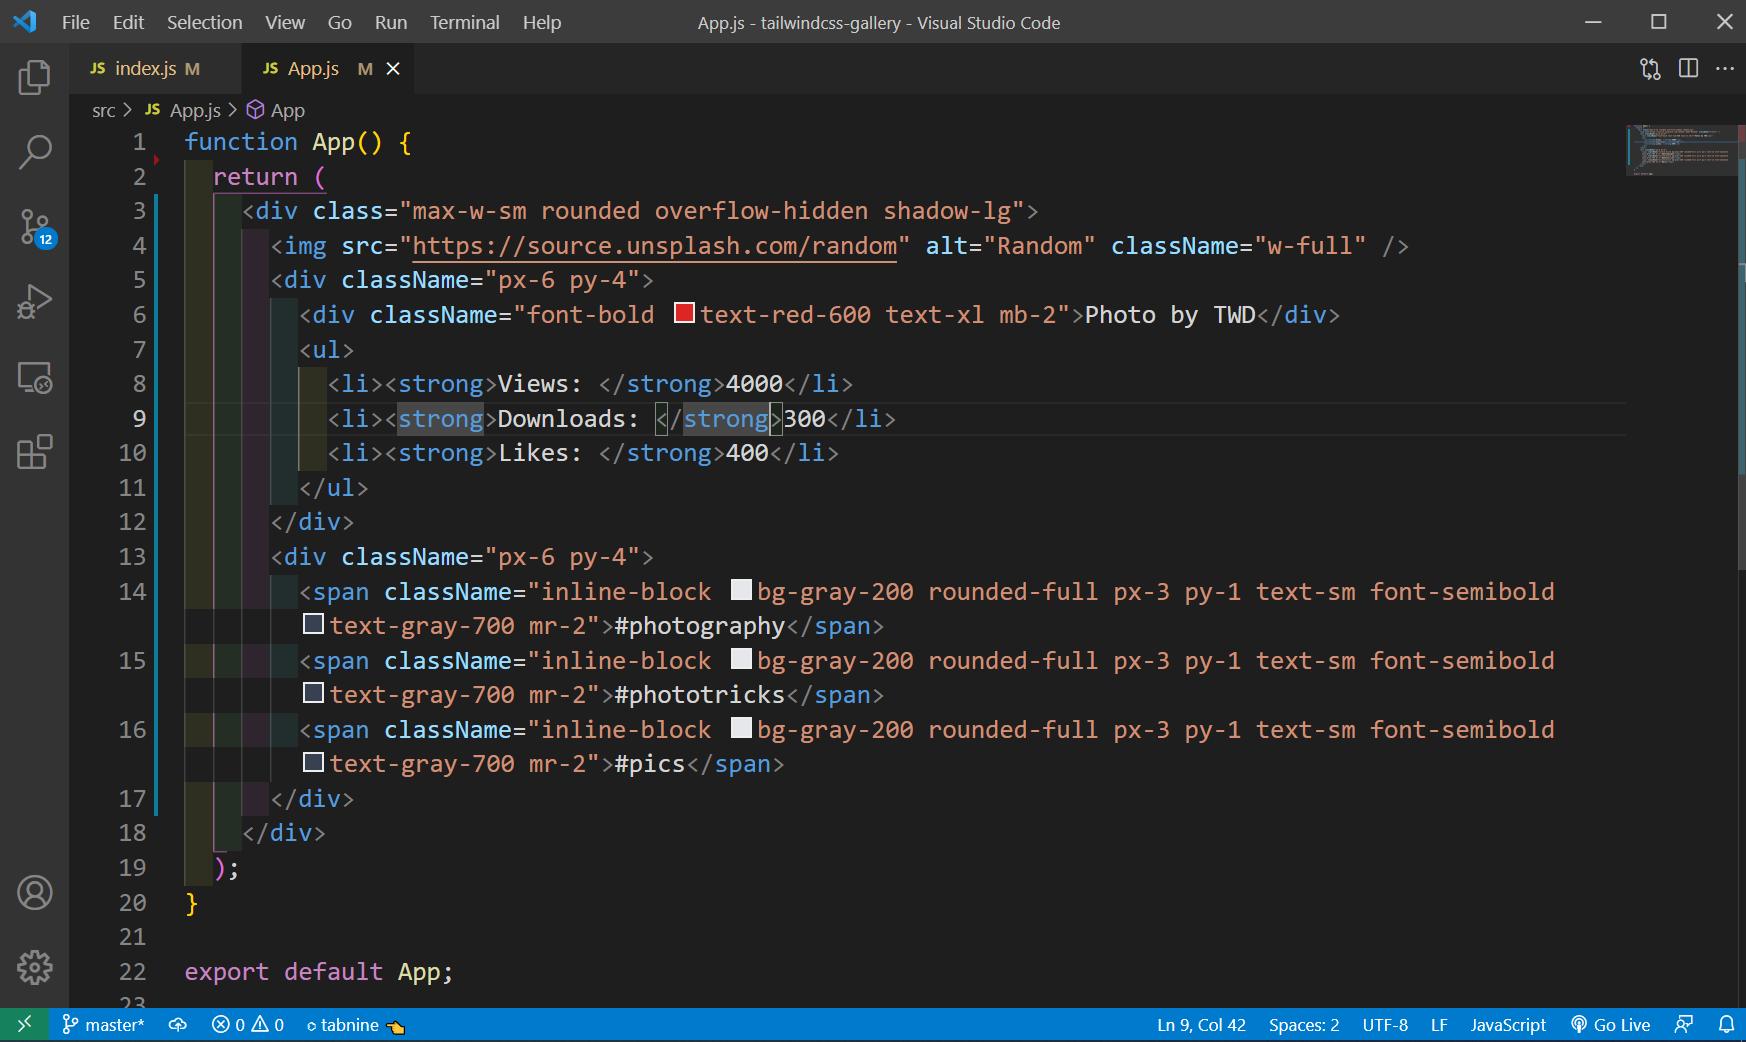The height and width of the screenshot is (1042, 1746).
Task: Open the notifications bell
Action: pos(1726,1025)
